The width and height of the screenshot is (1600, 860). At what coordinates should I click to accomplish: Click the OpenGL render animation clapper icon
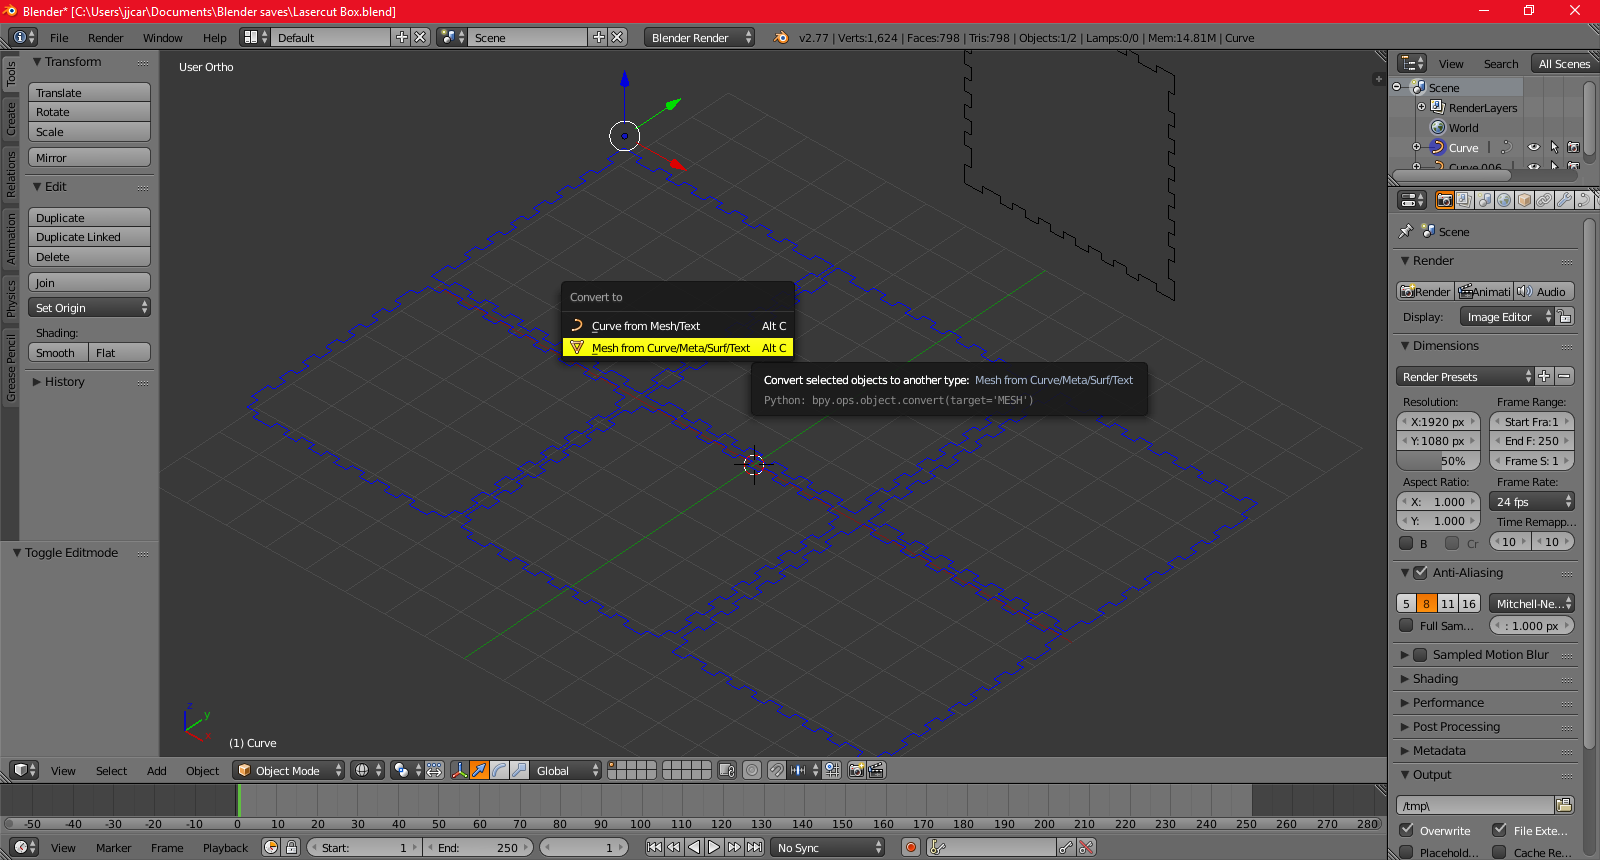click(876, 770)
